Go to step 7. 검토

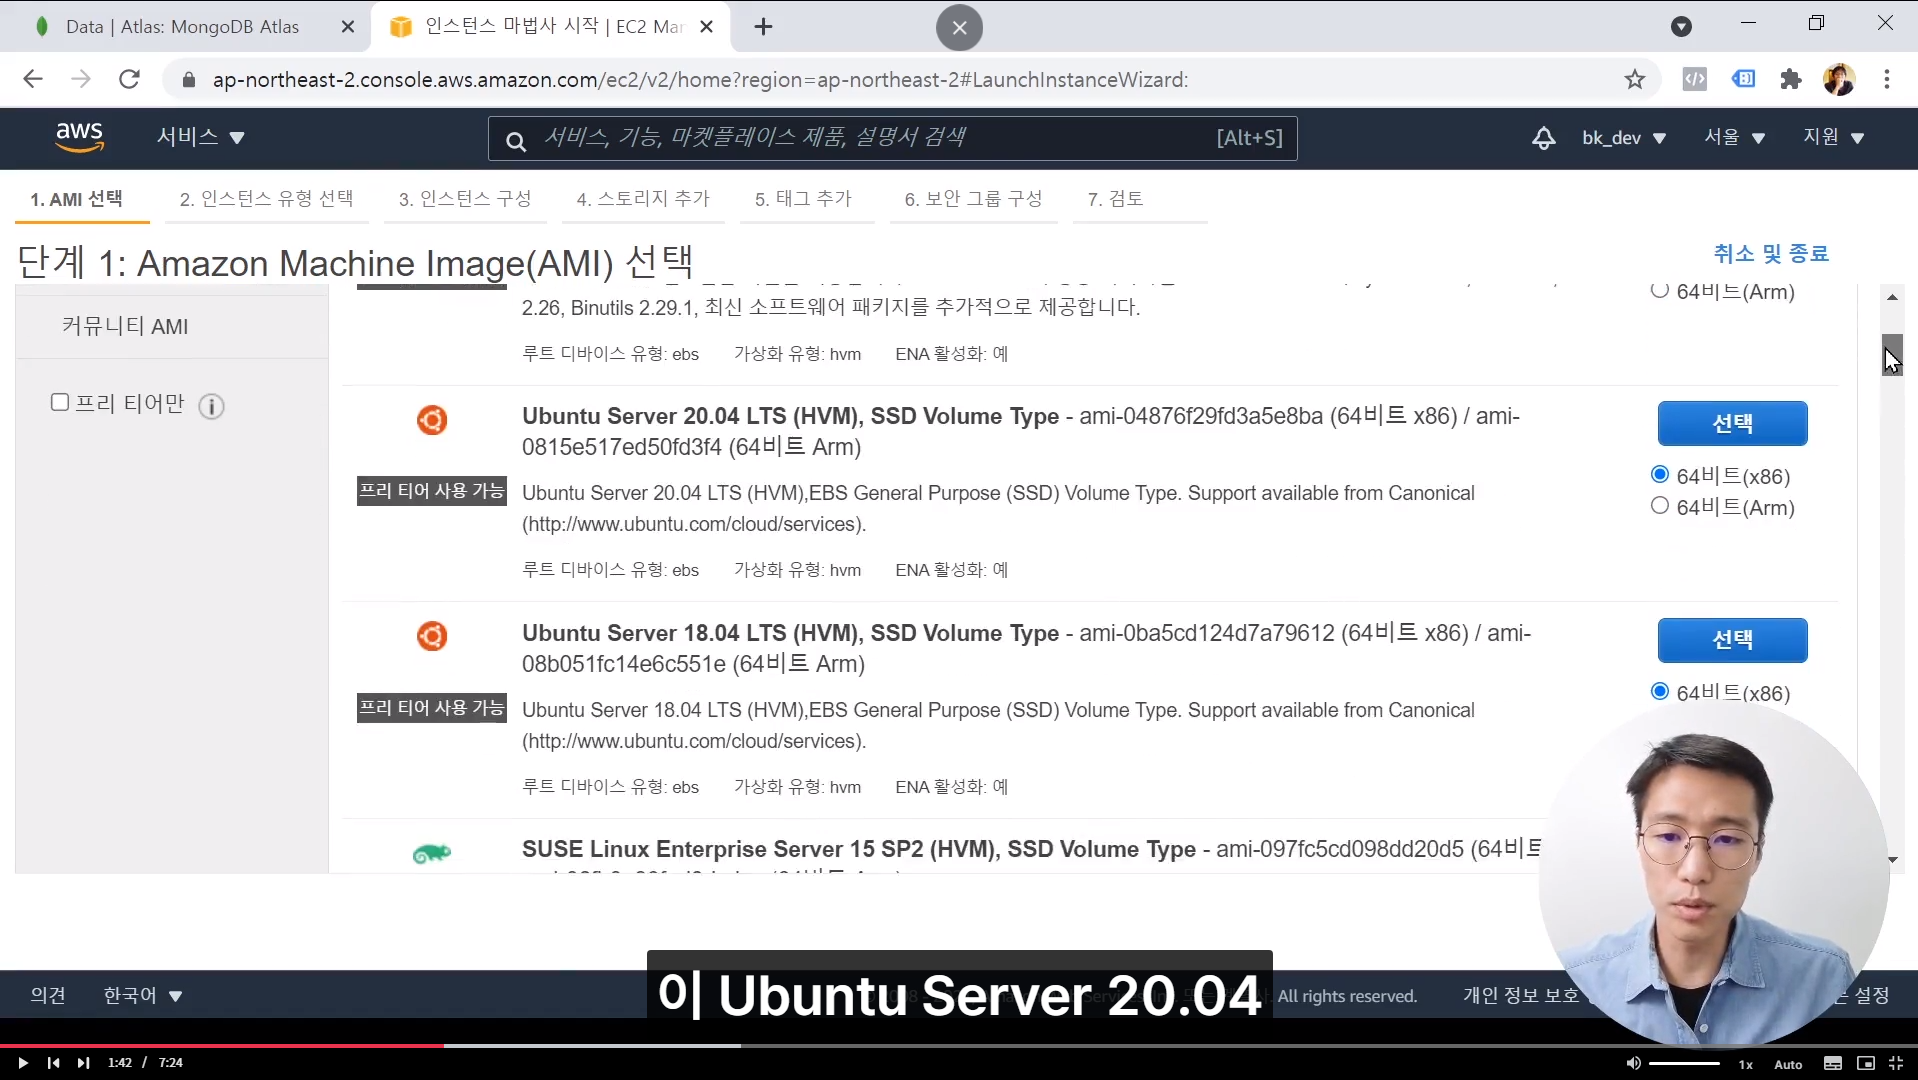(x=1115, y=199)
